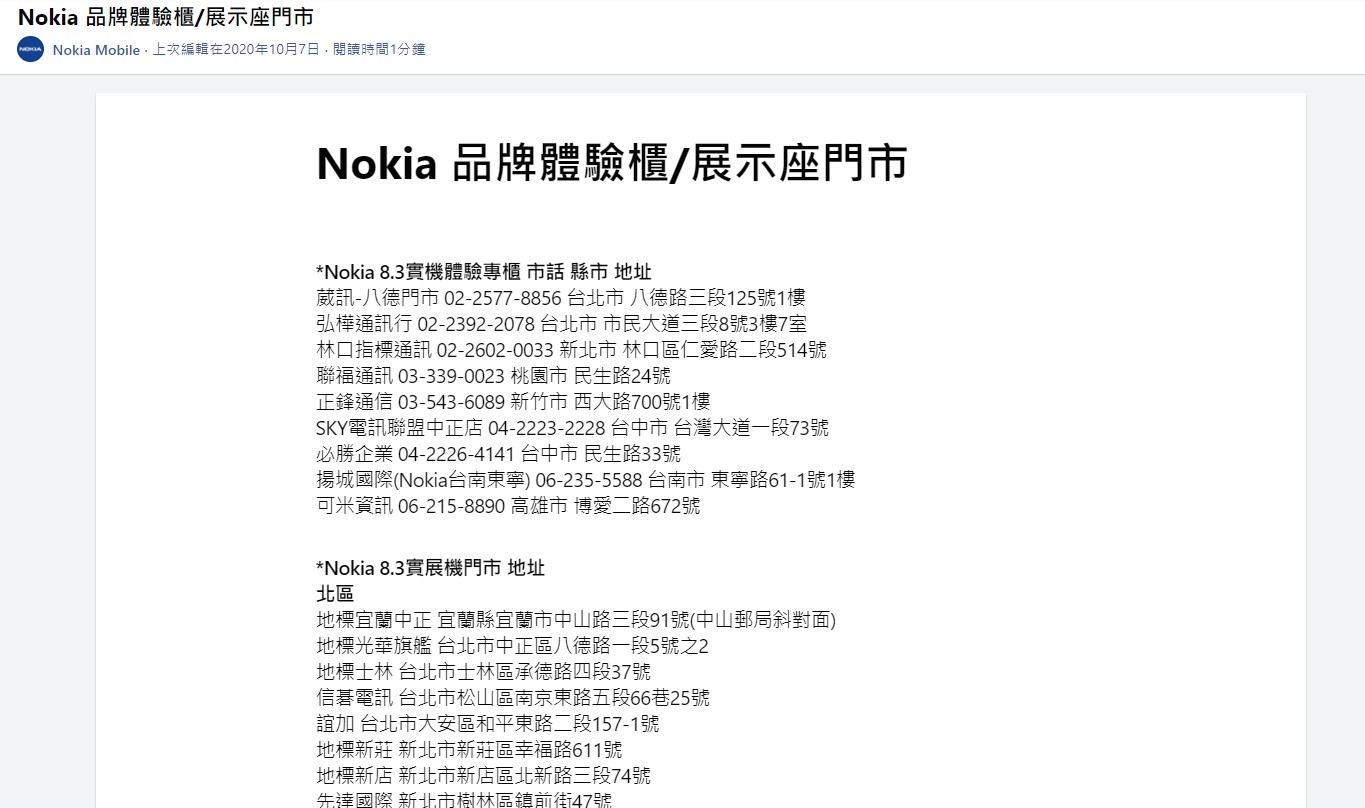Screen dimensions: 1365x808
Task: Click the 北區 section heading
Action: pyautogui.click(x=334, y=594)
